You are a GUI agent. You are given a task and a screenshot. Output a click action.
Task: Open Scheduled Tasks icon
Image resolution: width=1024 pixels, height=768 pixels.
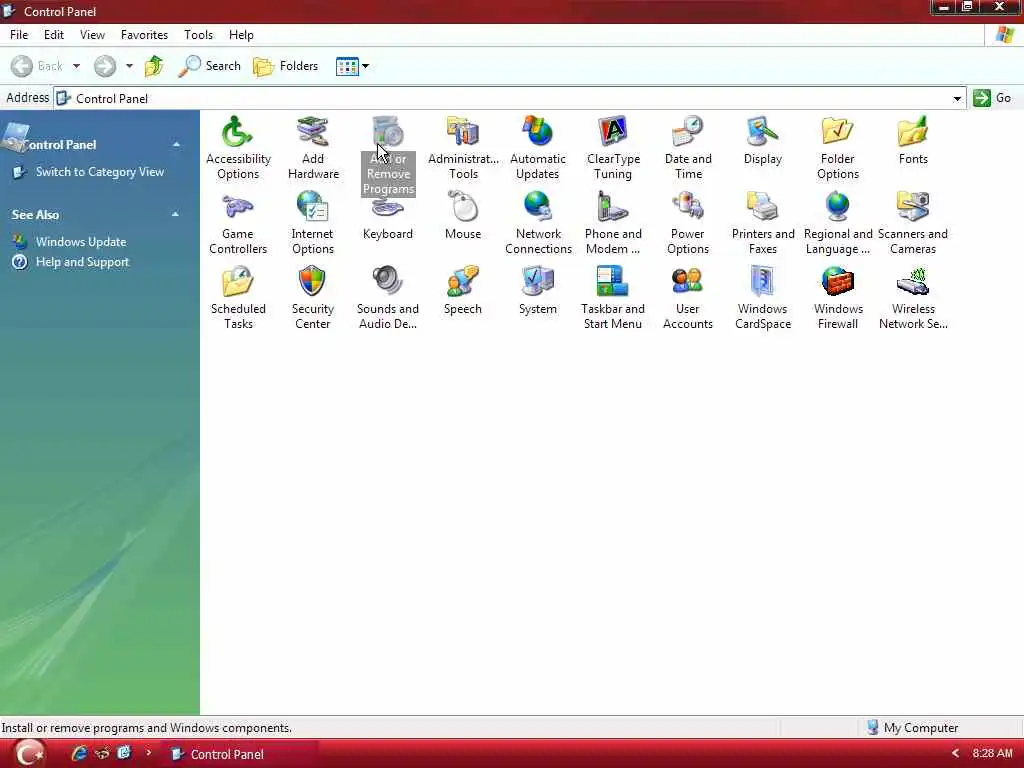point(238,298)
